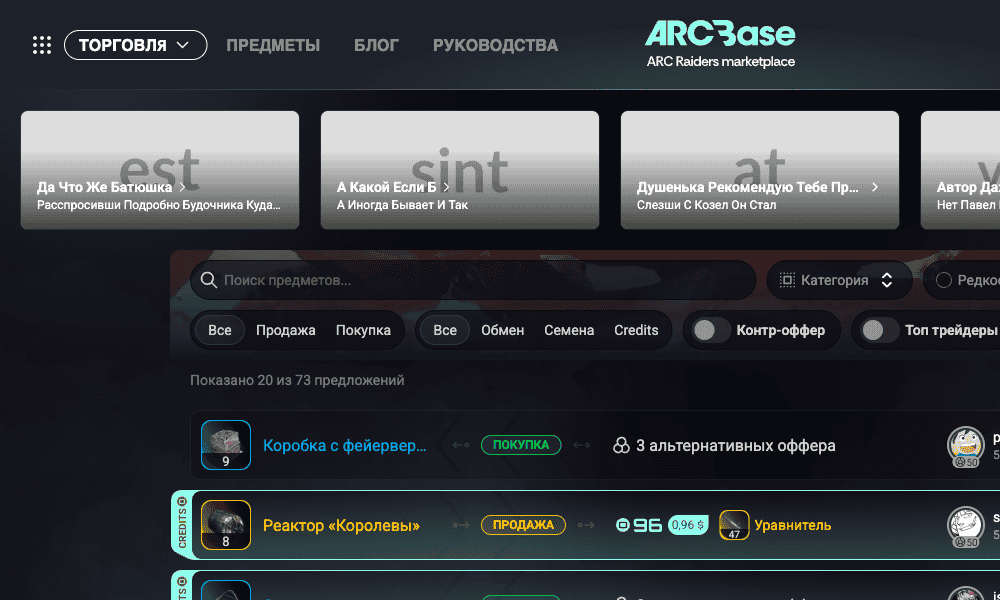Focus the 'Поиск предметов' search field
The height and width of the screenshot is (600, 1000).
point(473,280)
